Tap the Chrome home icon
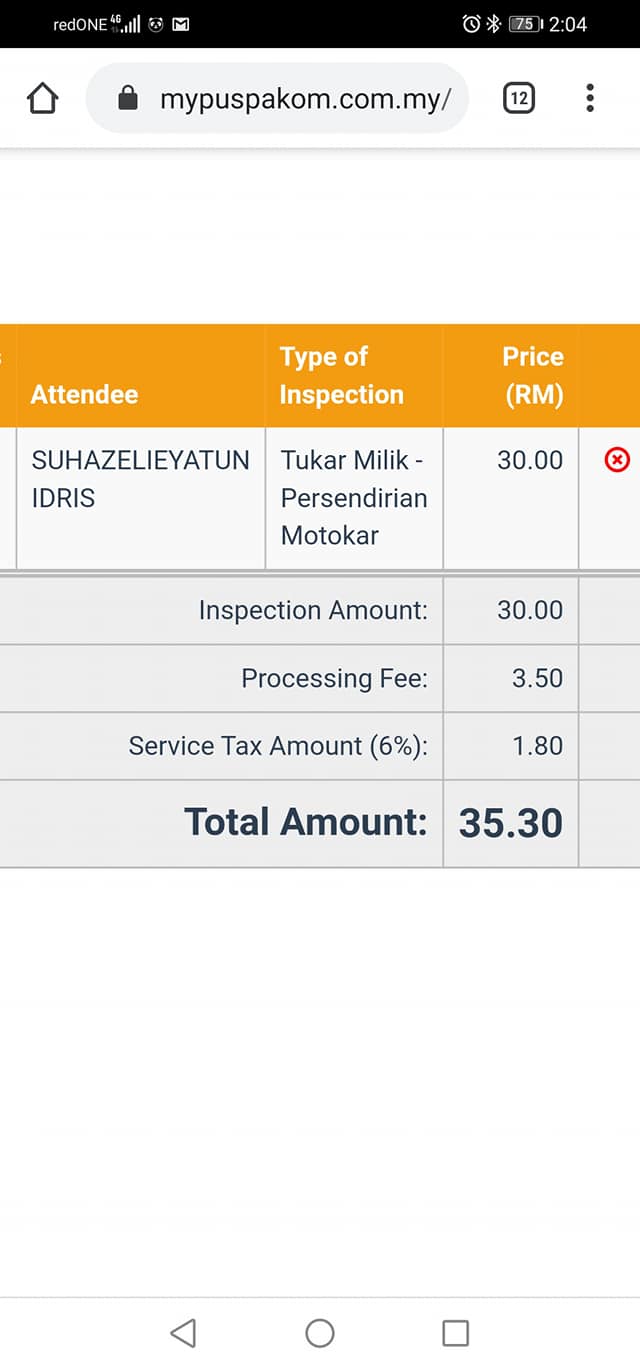The image size is (640, 1370). tap(43, 98)
